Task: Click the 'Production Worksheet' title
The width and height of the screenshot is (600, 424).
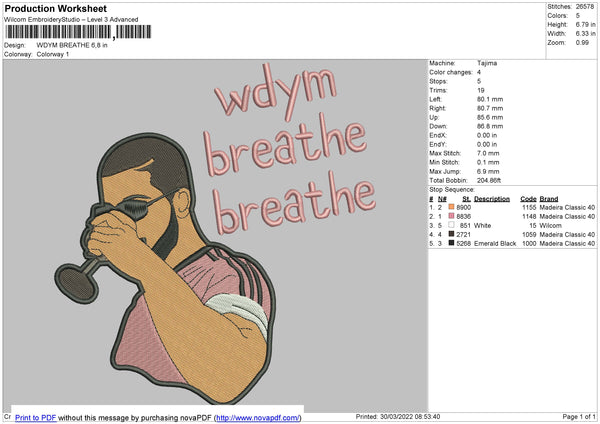Action: 55,8
